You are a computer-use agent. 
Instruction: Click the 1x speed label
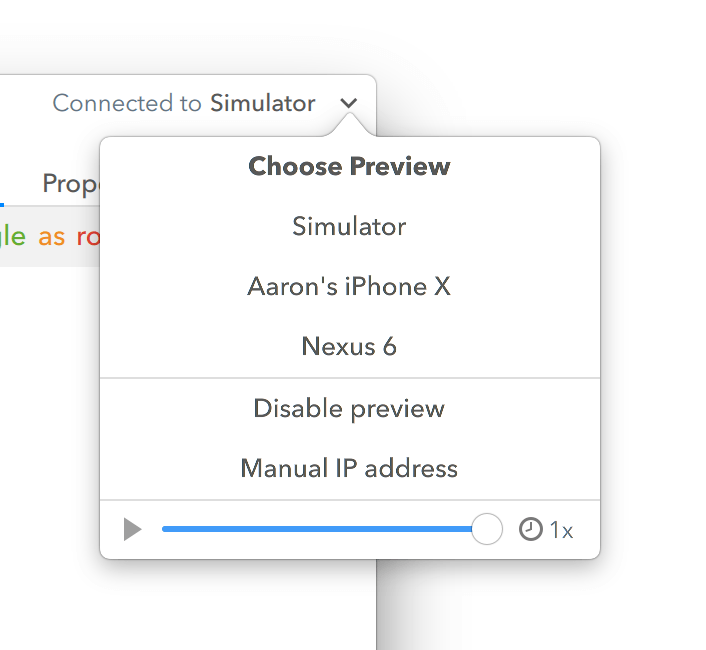pyautogui.click(x=562, y=530)
